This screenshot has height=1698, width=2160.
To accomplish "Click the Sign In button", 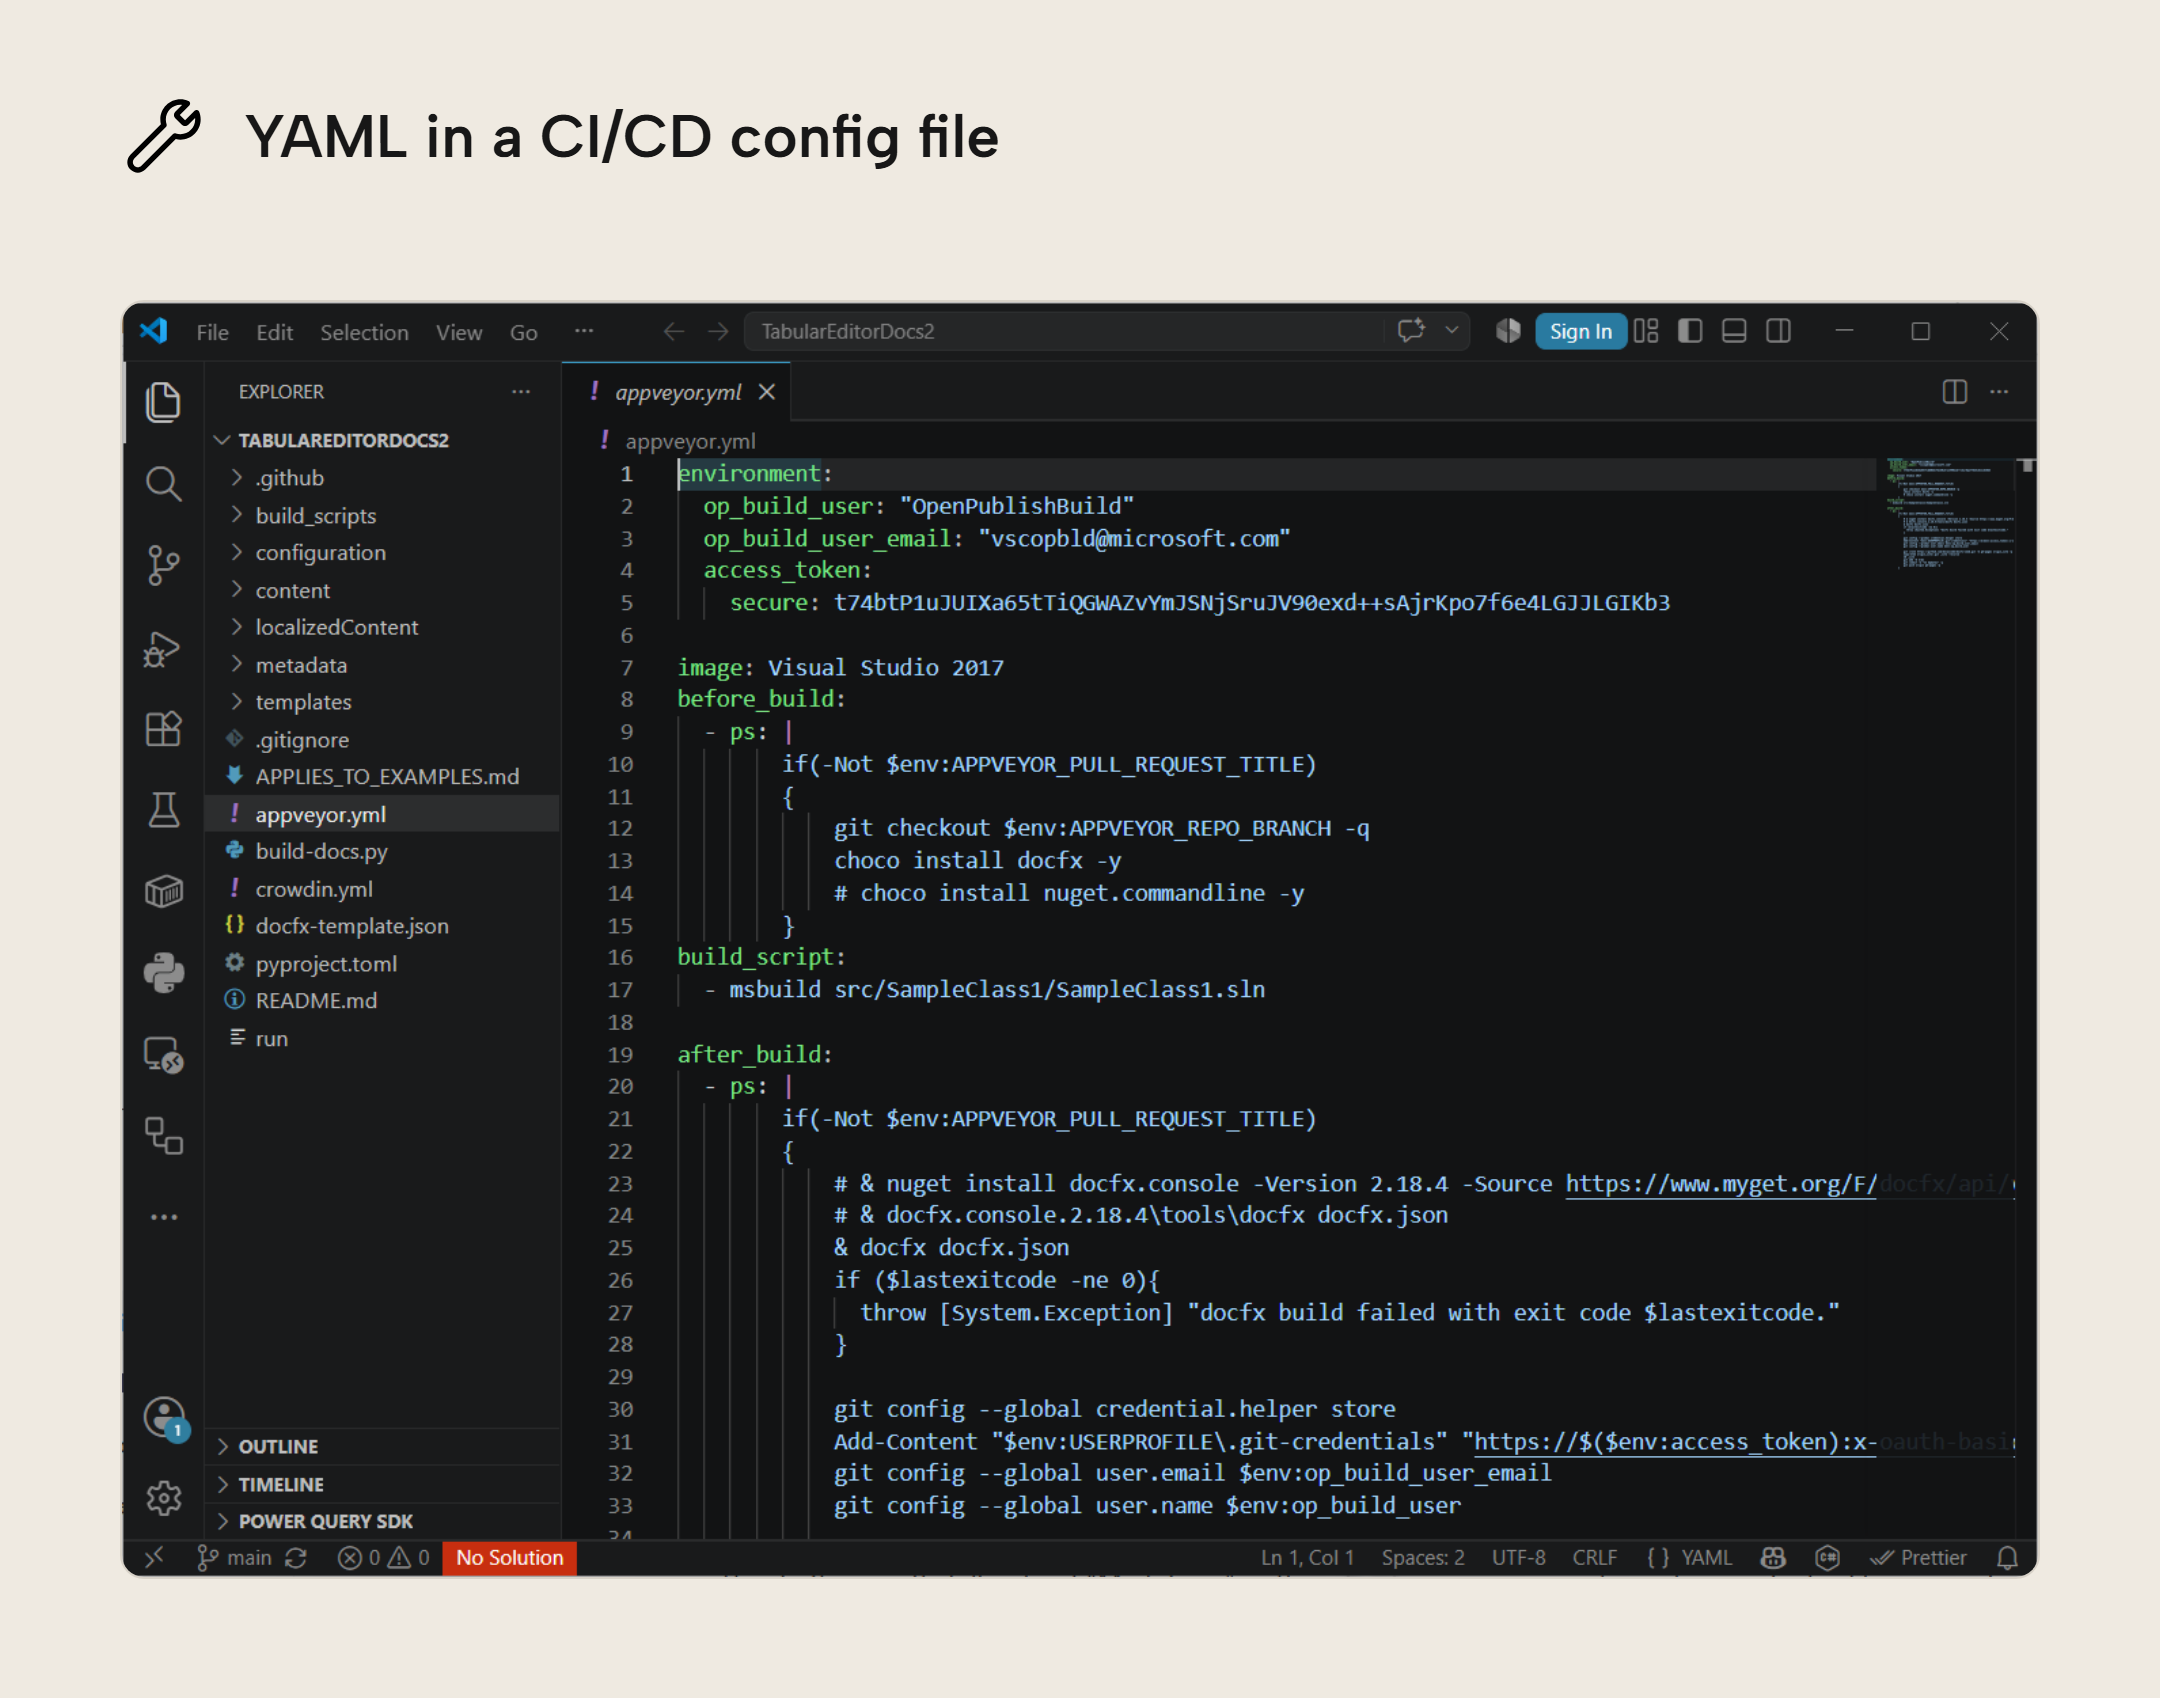I will [x=1580, y=332].
